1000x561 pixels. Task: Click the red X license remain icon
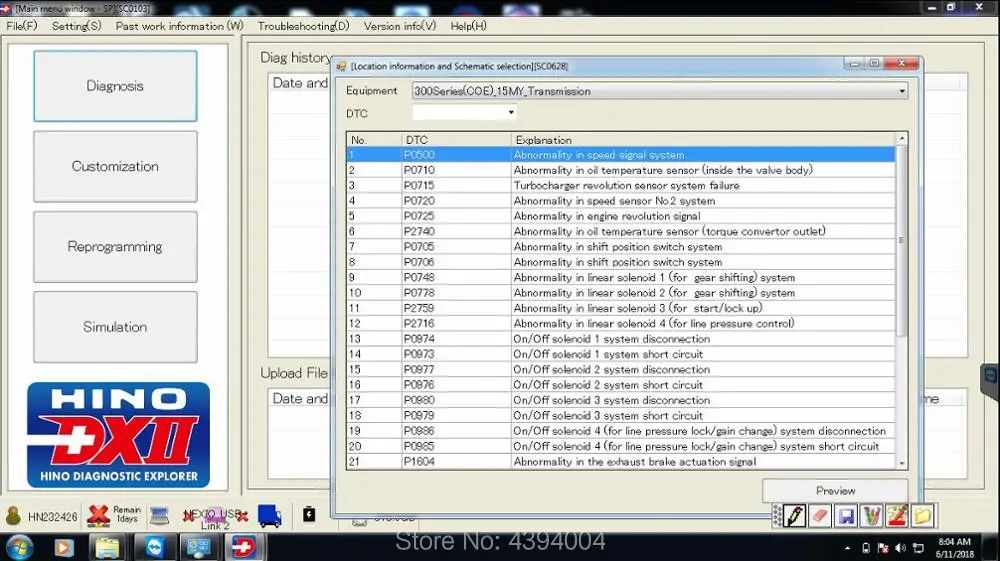click(x=98, y=515)
